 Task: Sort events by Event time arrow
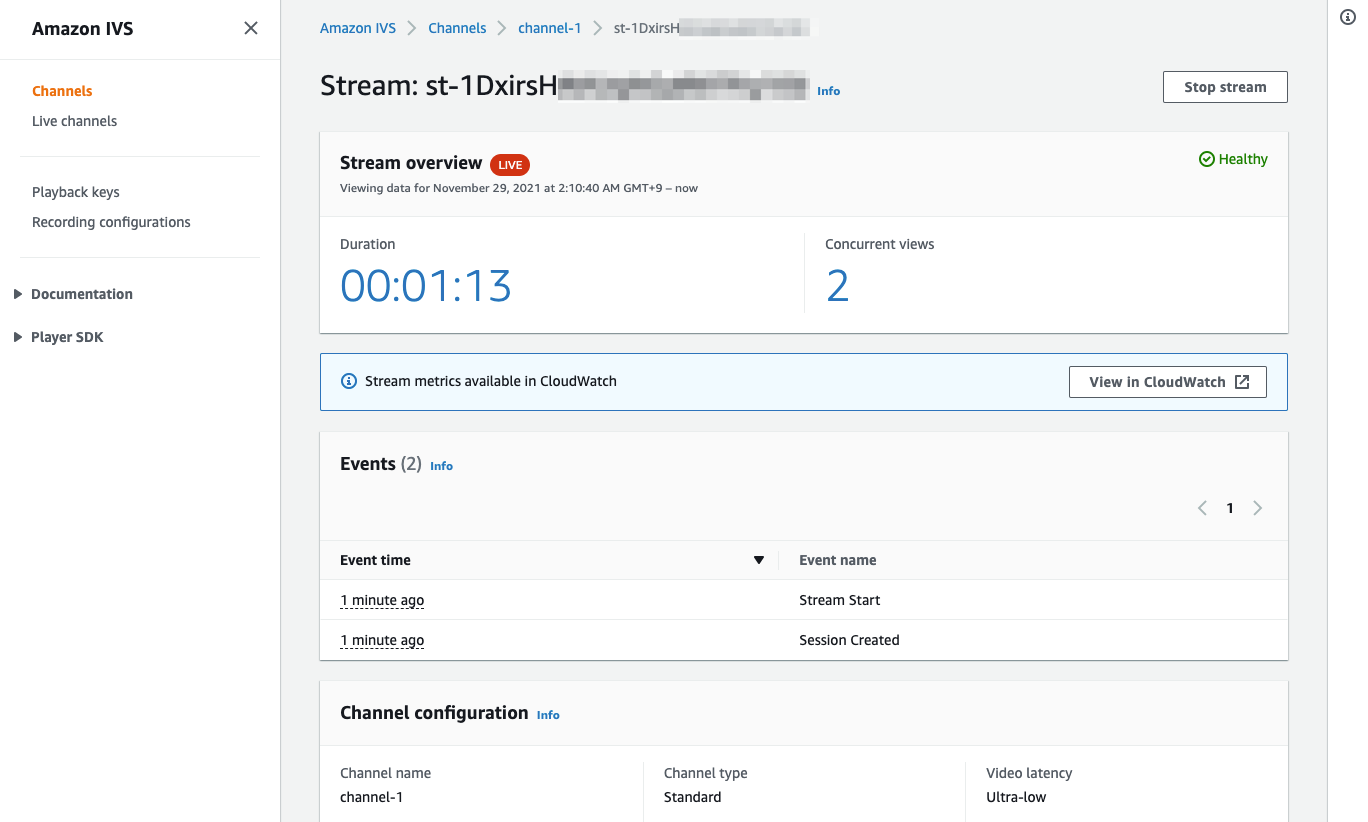(x=759, y=560)
